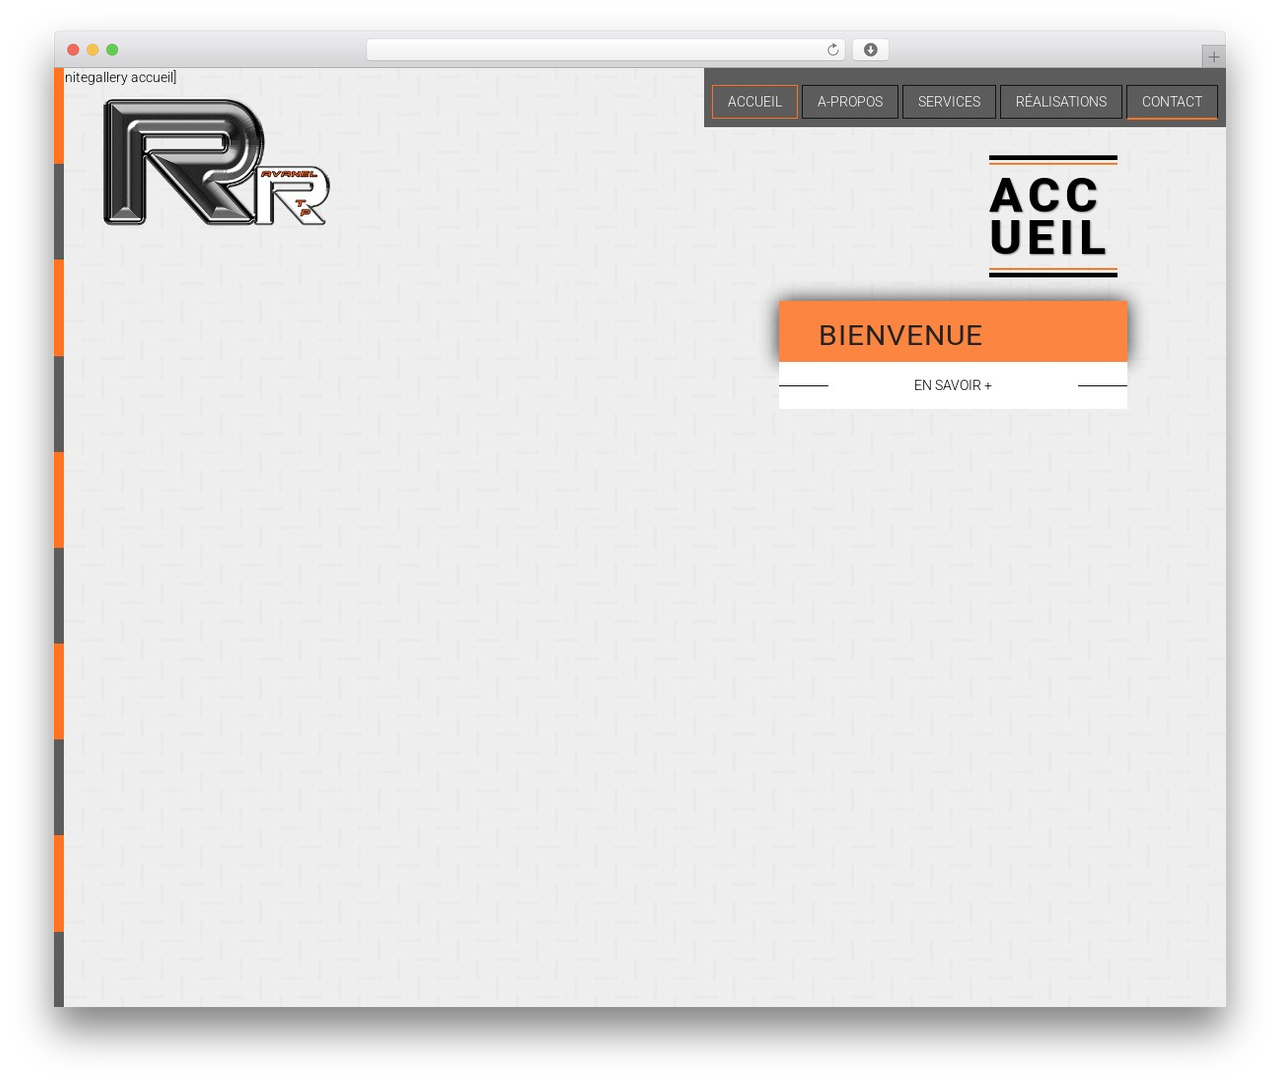This screenshot has height=1084, width=1280.
Task: Close the browser window
Action: 73,50
